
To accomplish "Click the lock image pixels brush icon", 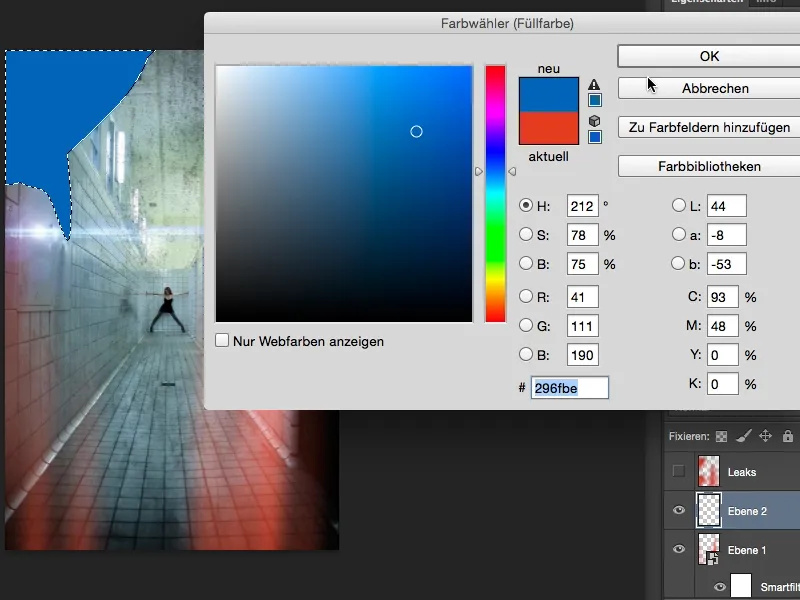I will click(x=743, y=436).
